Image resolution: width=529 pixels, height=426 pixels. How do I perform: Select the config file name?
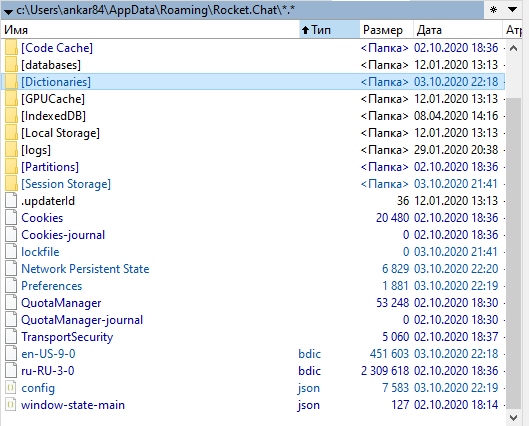pyautogui.click(x=38, y=388)
